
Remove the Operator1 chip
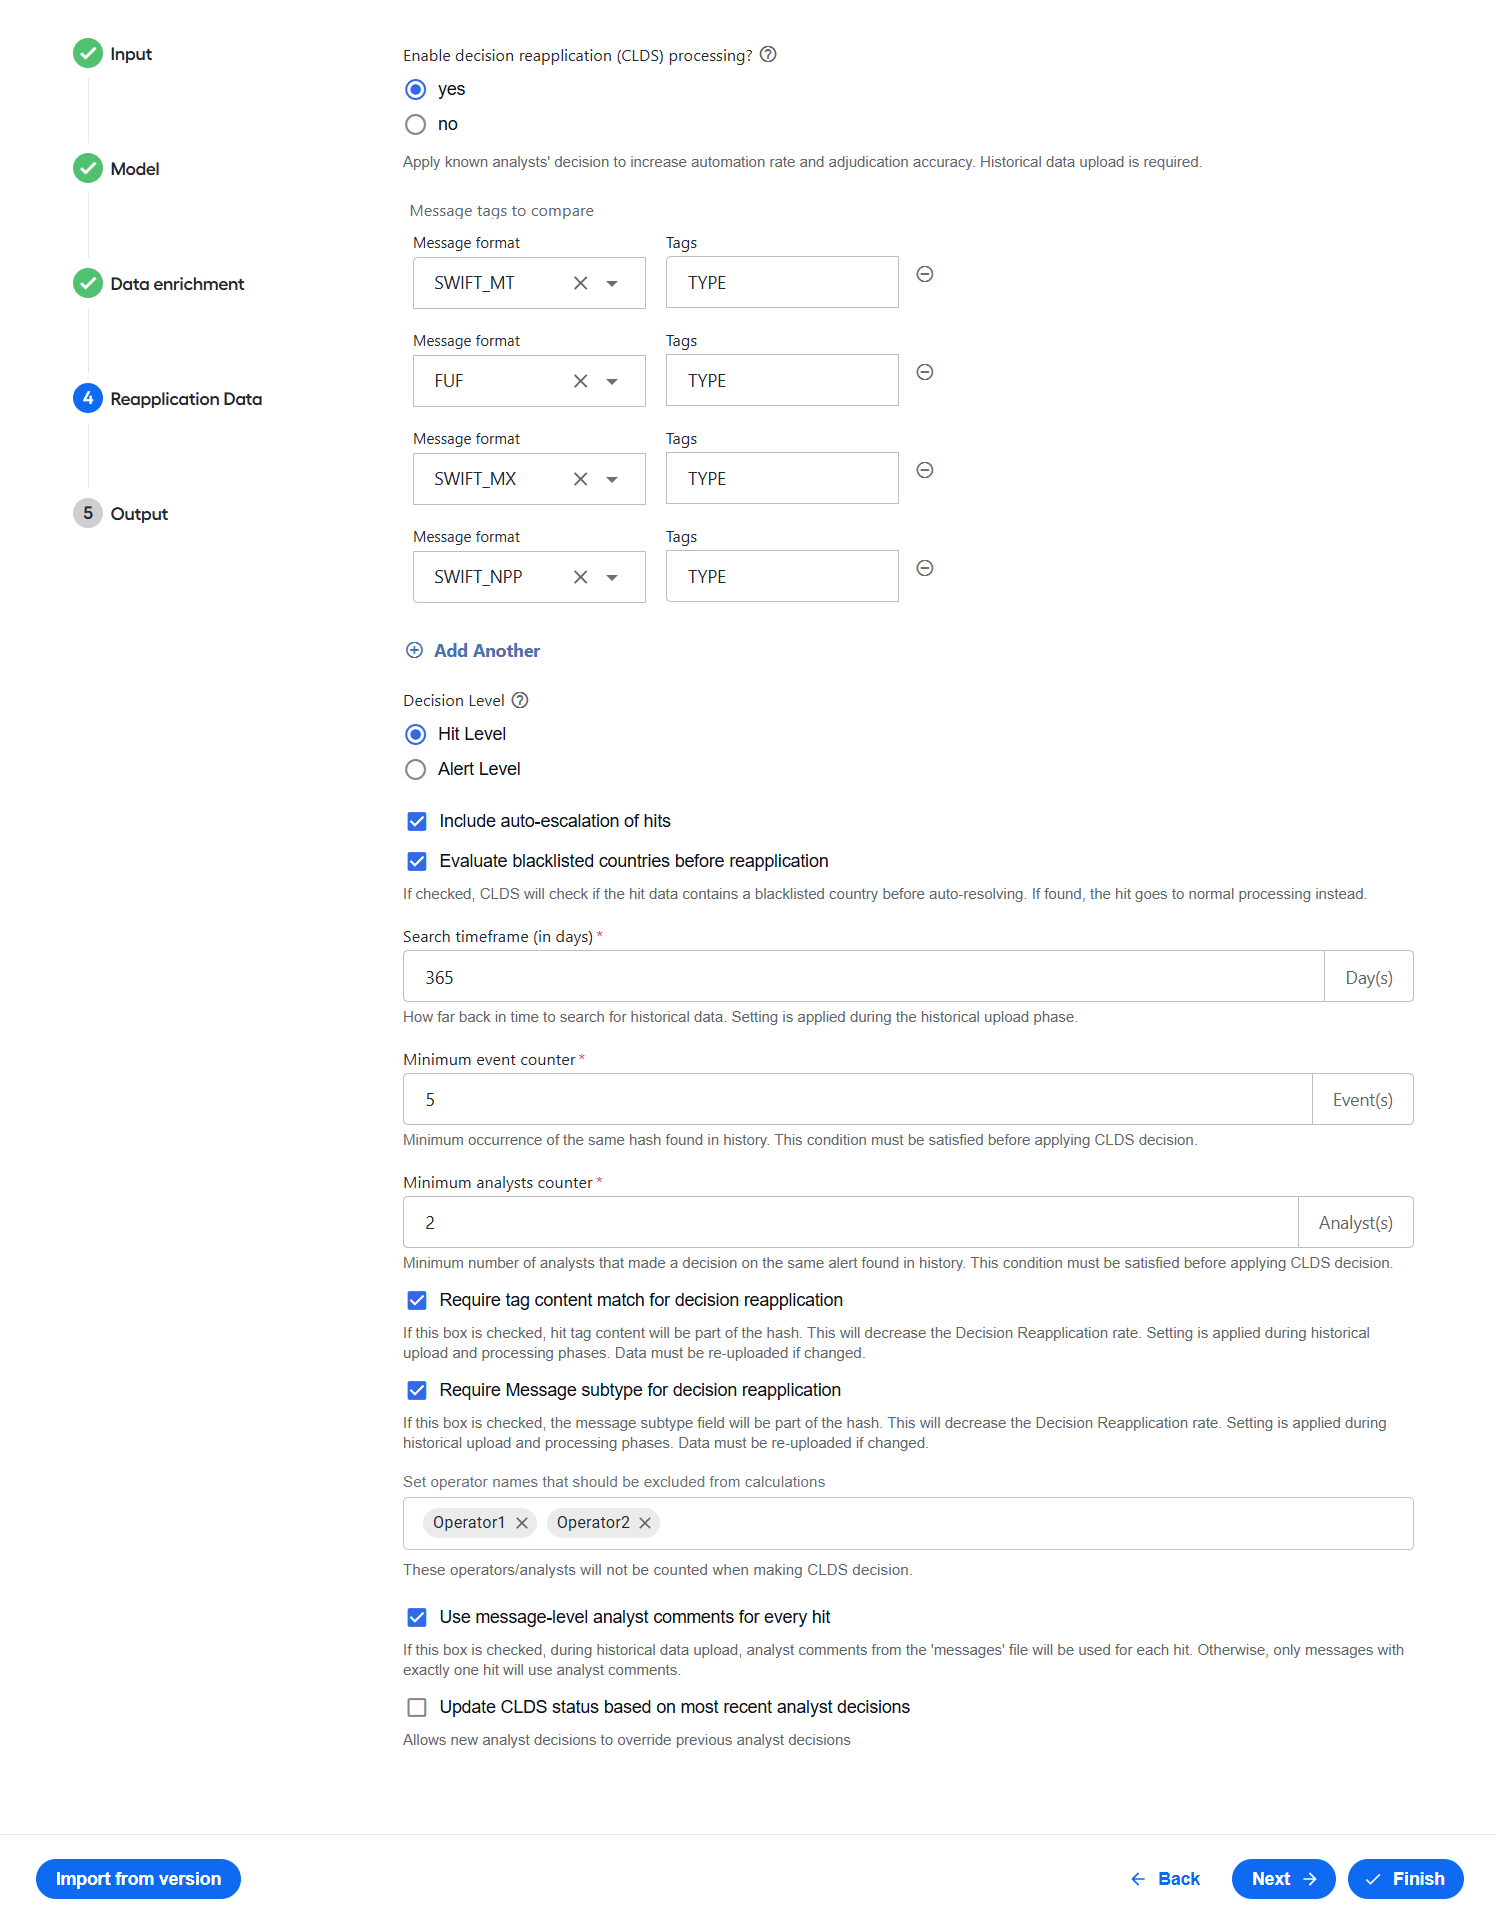(x=522, y=1523)
